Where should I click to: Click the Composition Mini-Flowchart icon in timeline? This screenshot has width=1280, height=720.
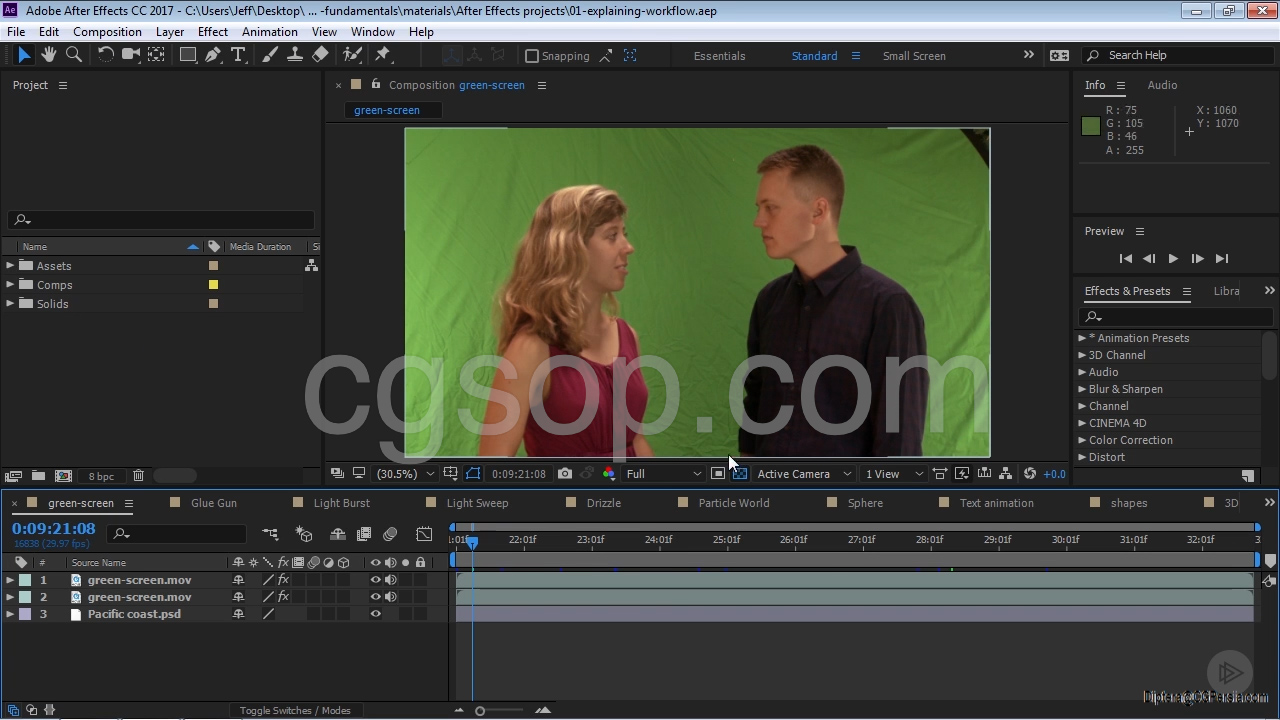pyautogui.click(x=270, y=535)
